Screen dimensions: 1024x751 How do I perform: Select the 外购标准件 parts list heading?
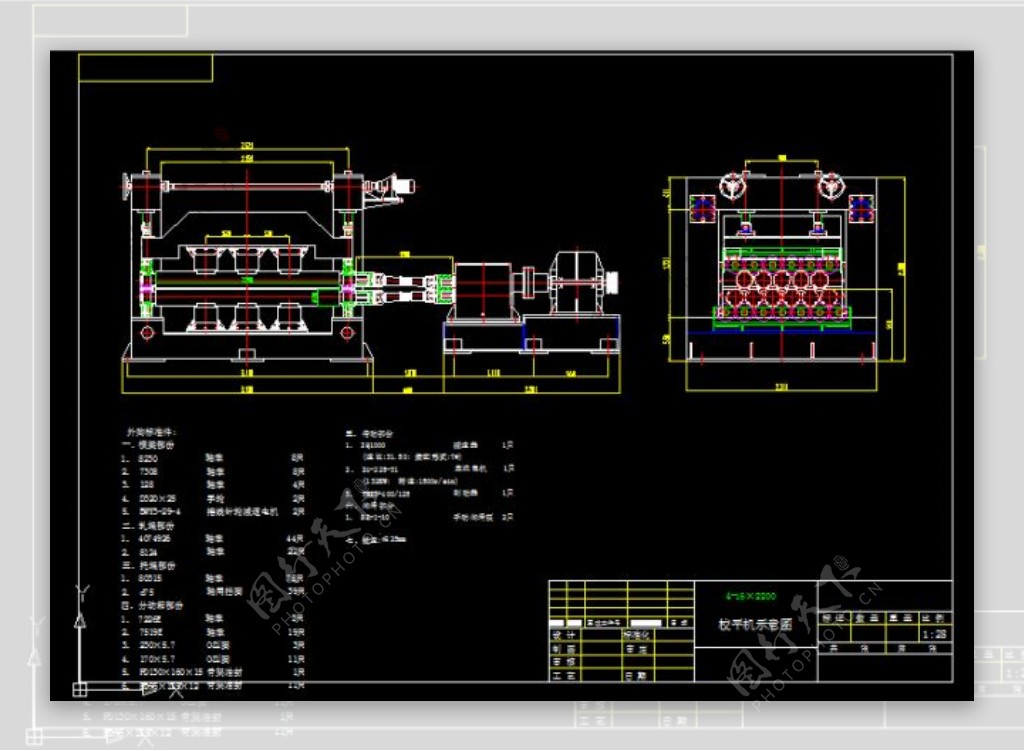click(x=152, y=432)
